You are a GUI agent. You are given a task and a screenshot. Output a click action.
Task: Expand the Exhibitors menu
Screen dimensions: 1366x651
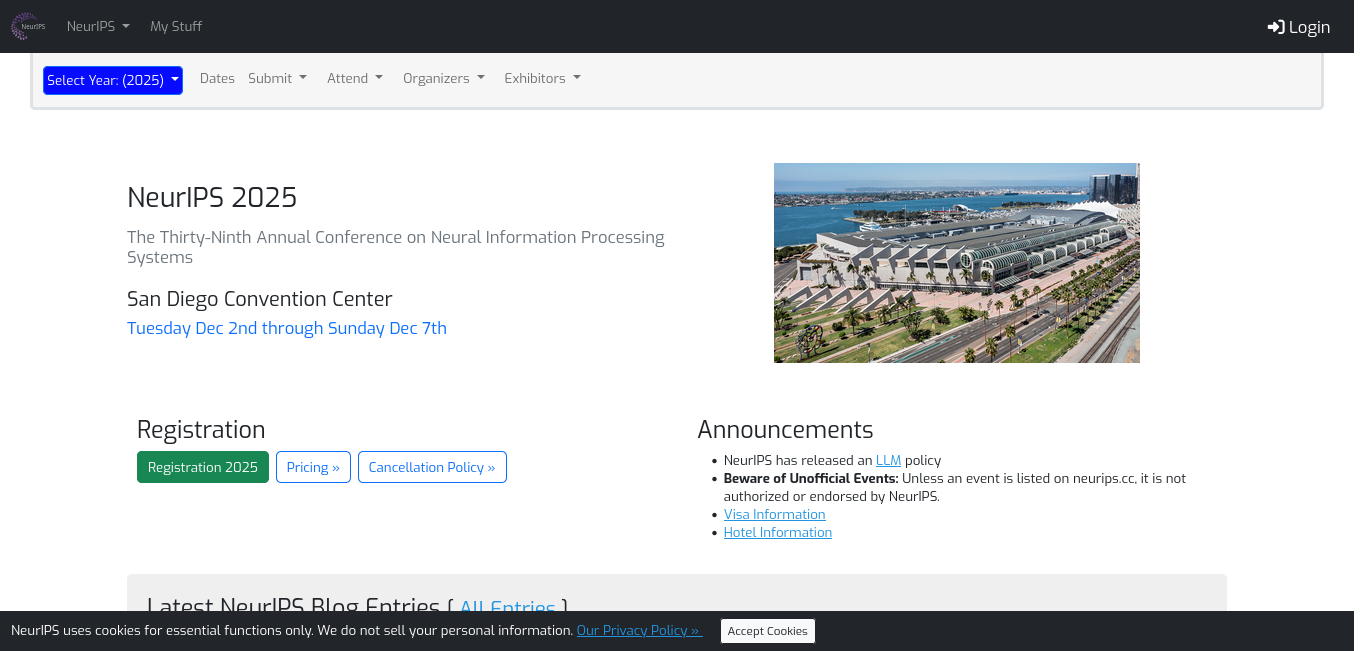coord(542,78)
